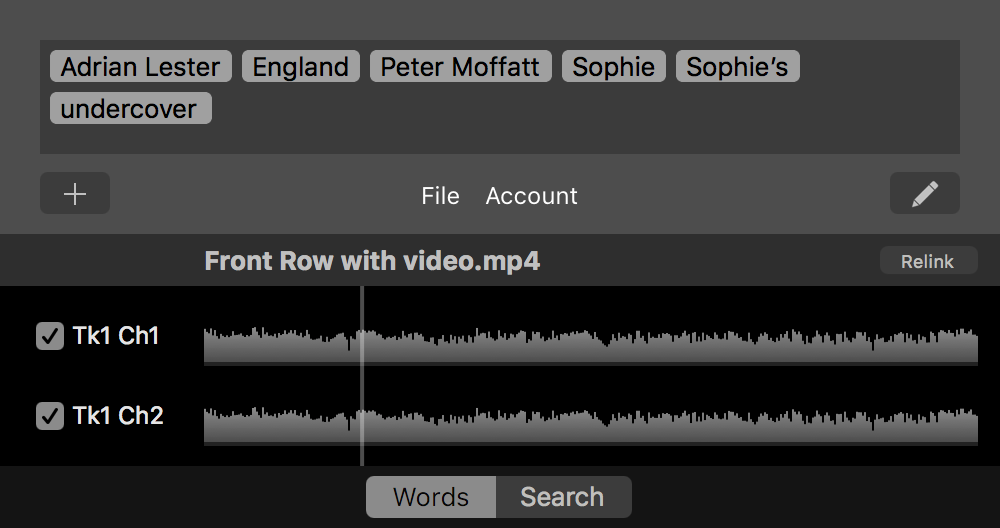
Task: Click the plus icon to add keyword
Action: point(75,194)
